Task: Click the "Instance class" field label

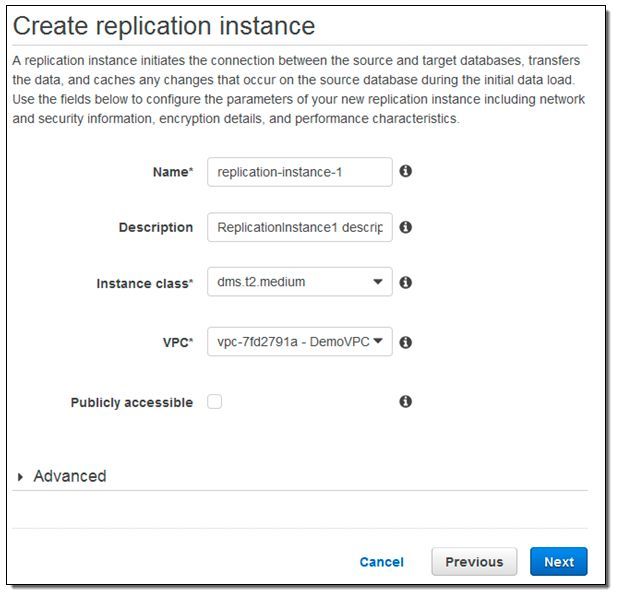Action: [144, 284]
